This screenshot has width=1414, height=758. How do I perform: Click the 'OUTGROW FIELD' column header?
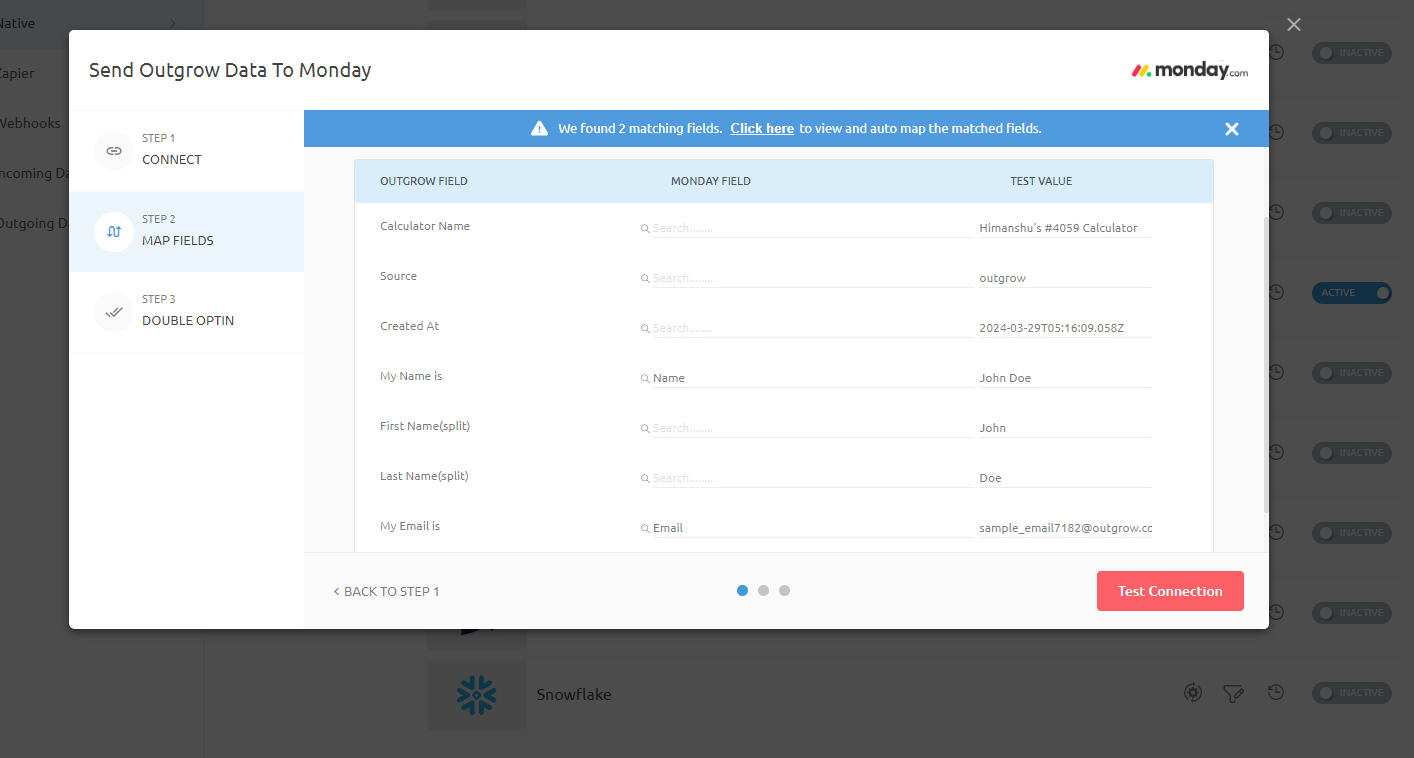tap(424, 181)
